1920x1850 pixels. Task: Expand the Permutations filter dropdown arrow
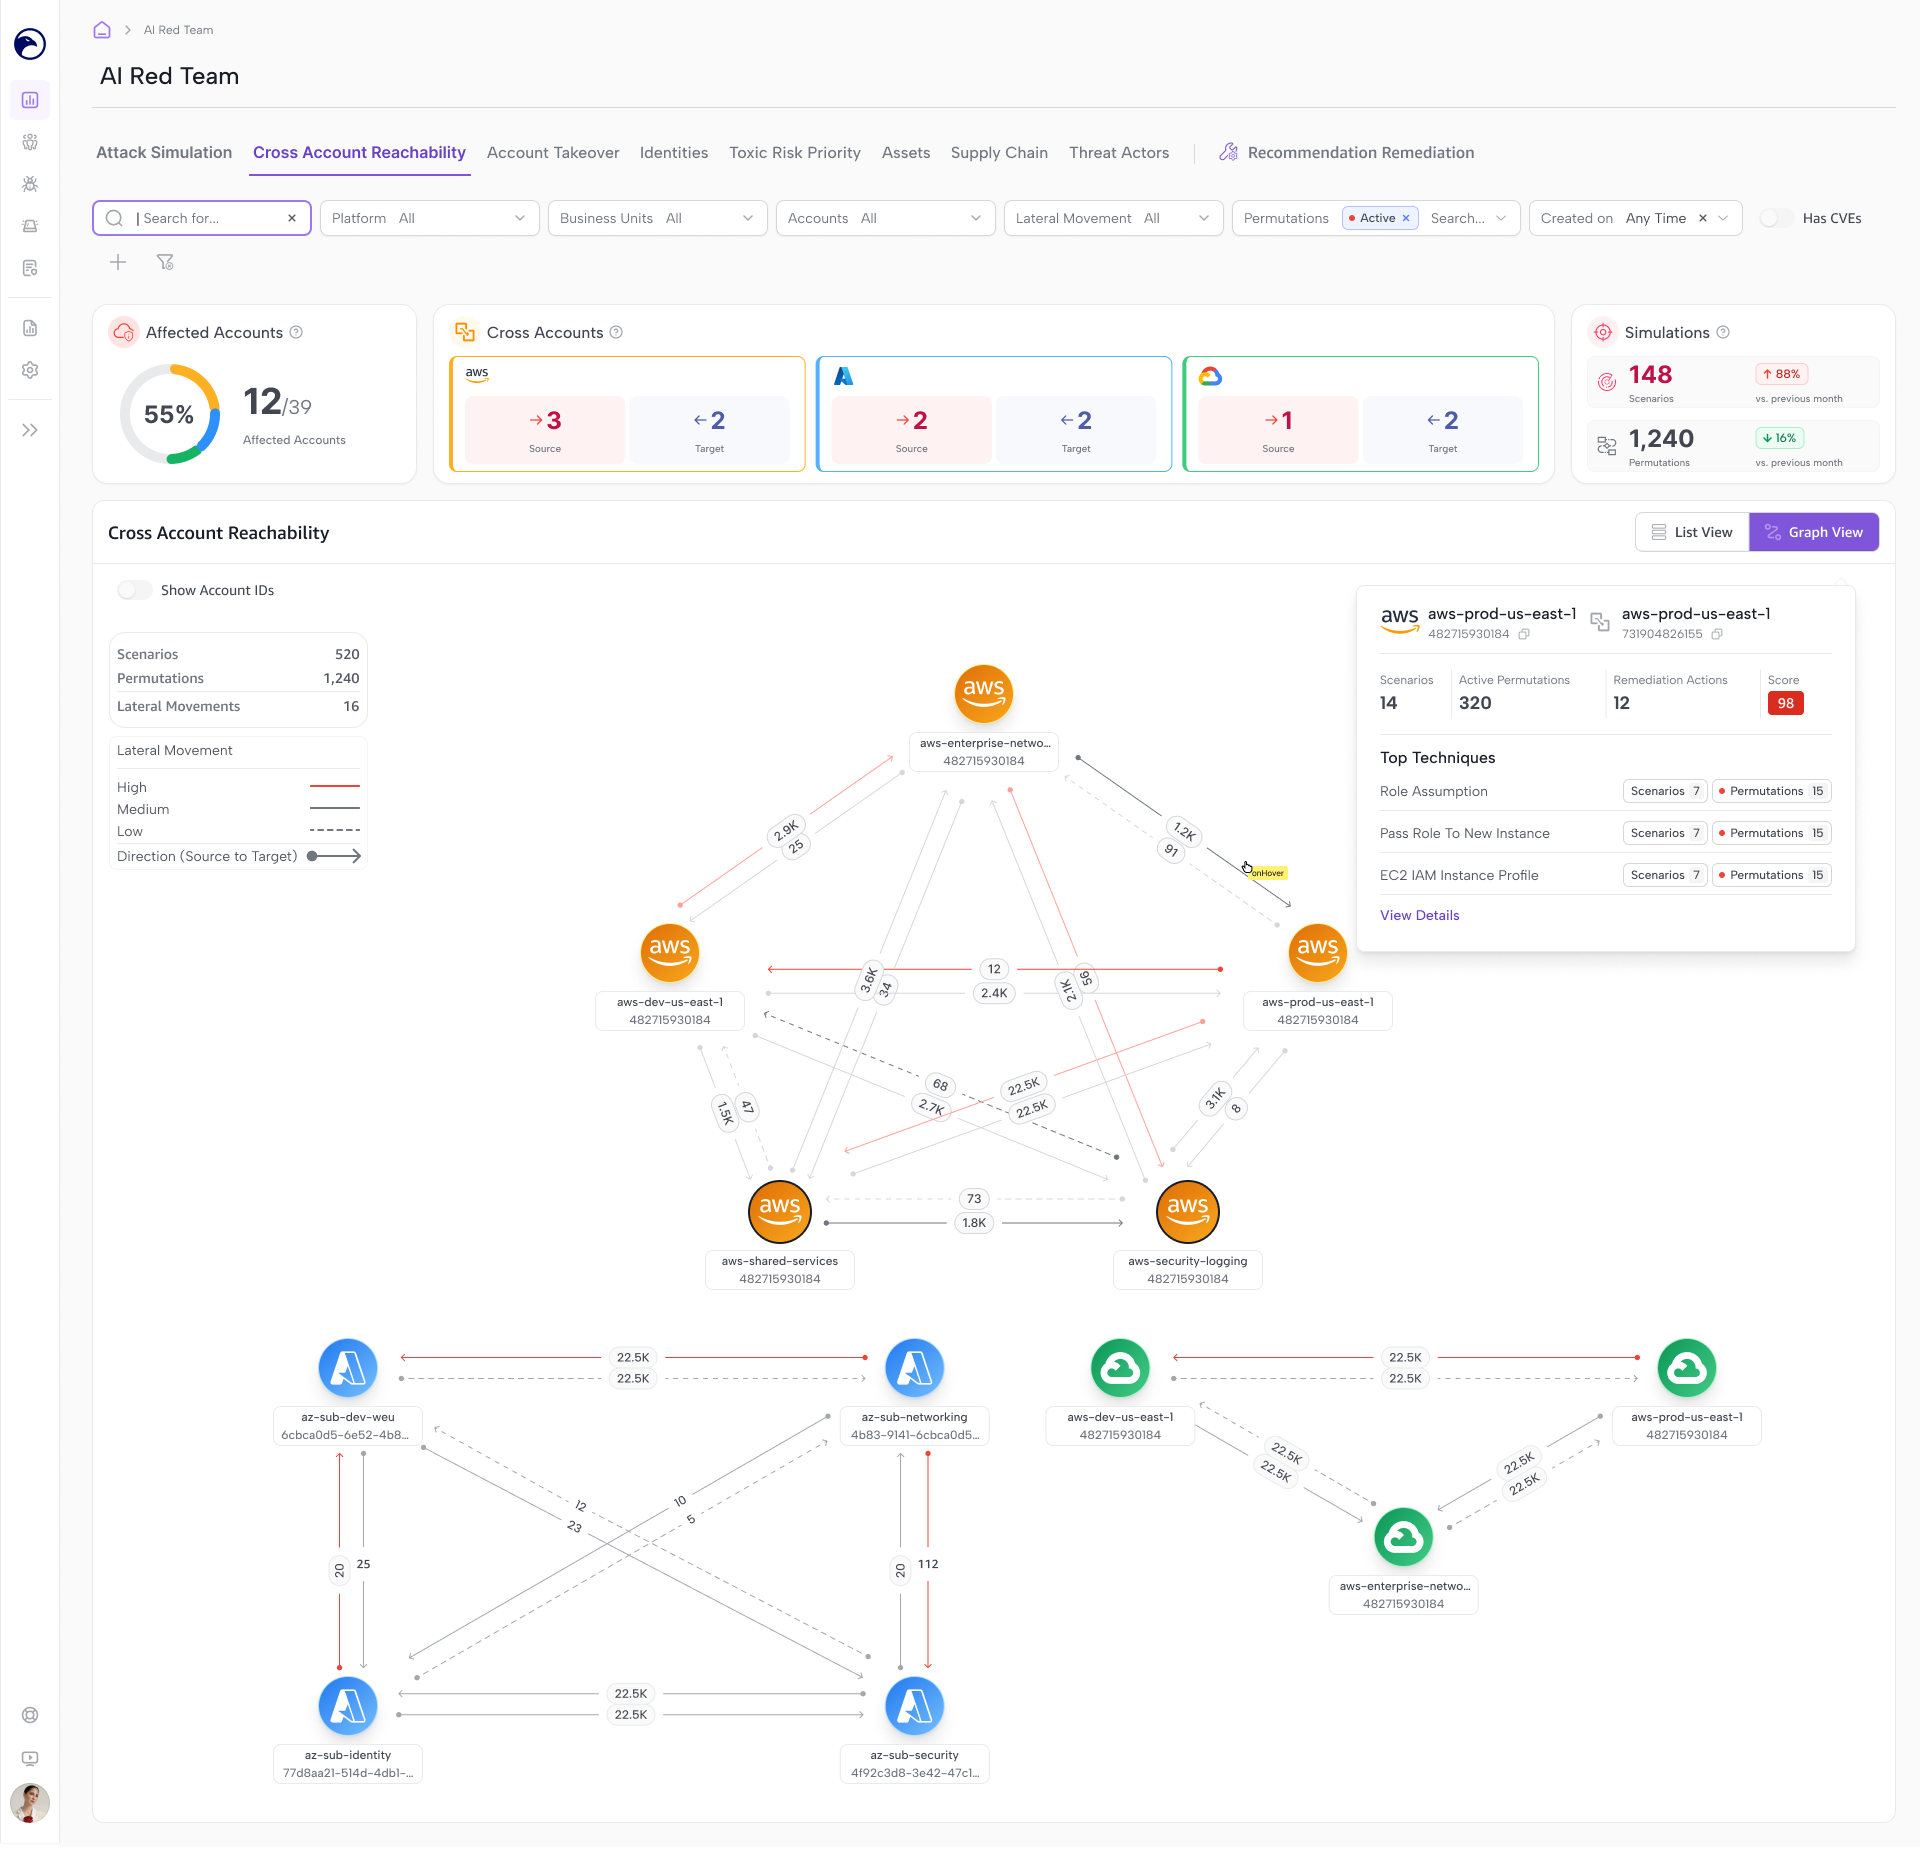[1501, 218]
